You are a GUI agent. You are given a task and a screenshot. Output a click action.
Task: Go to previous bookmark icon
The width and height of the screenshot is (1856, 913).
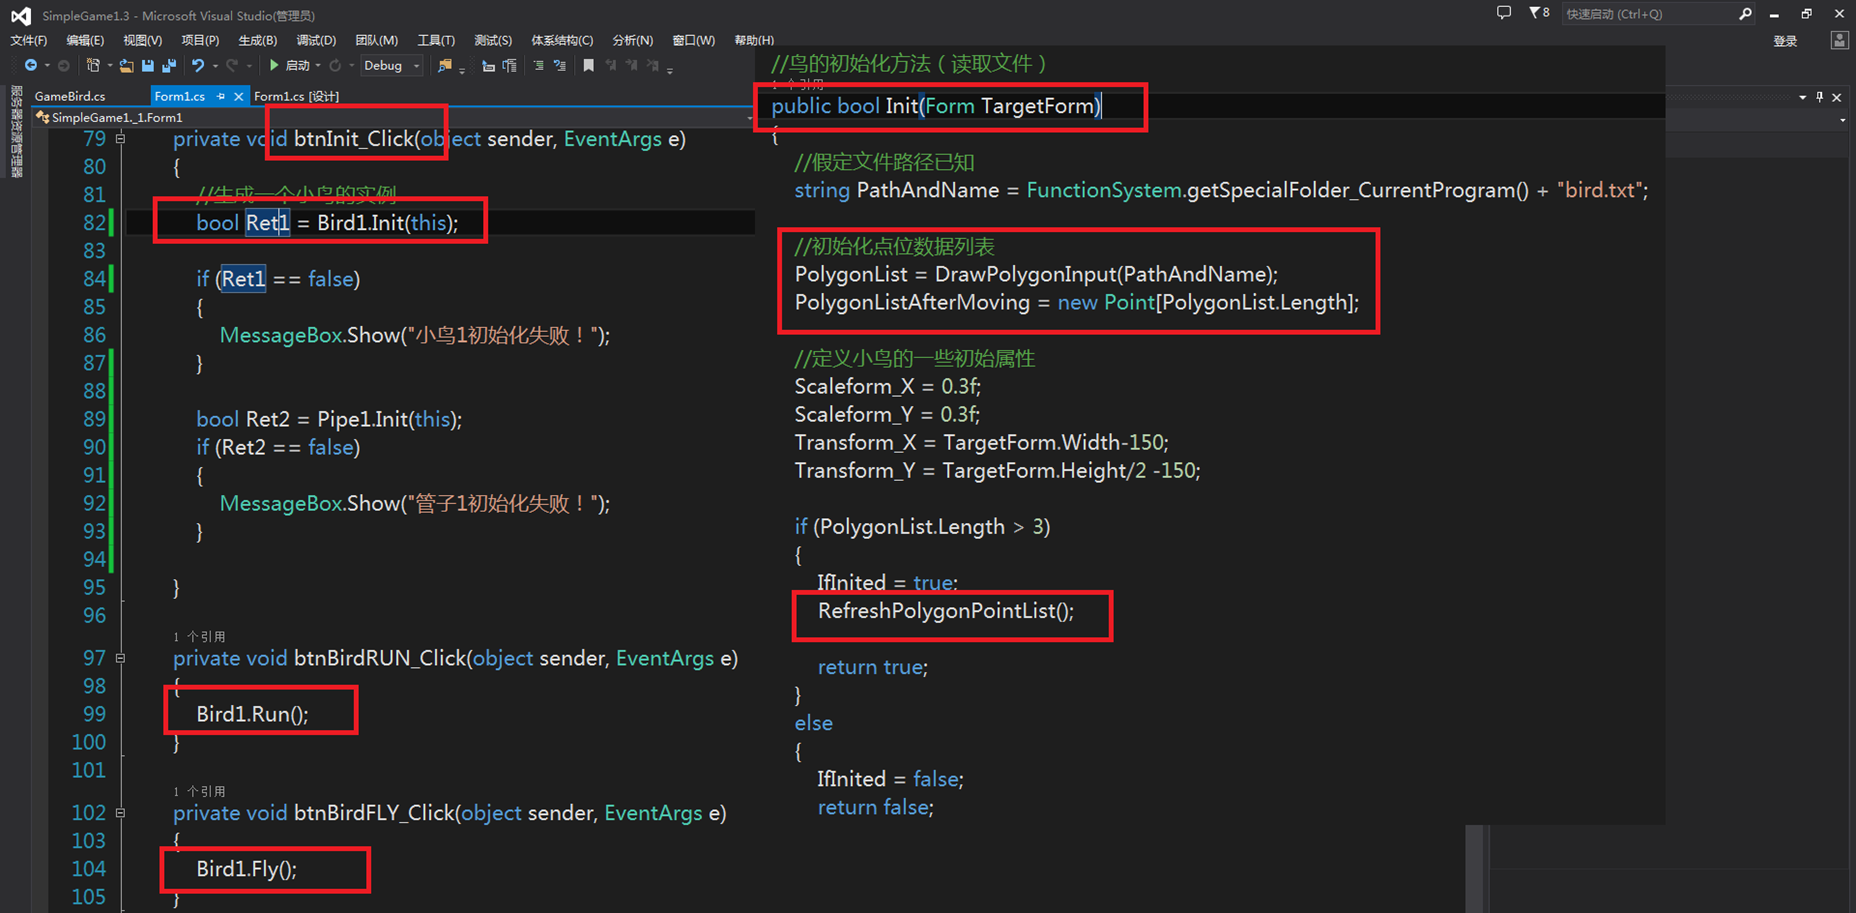pos(611,65)
